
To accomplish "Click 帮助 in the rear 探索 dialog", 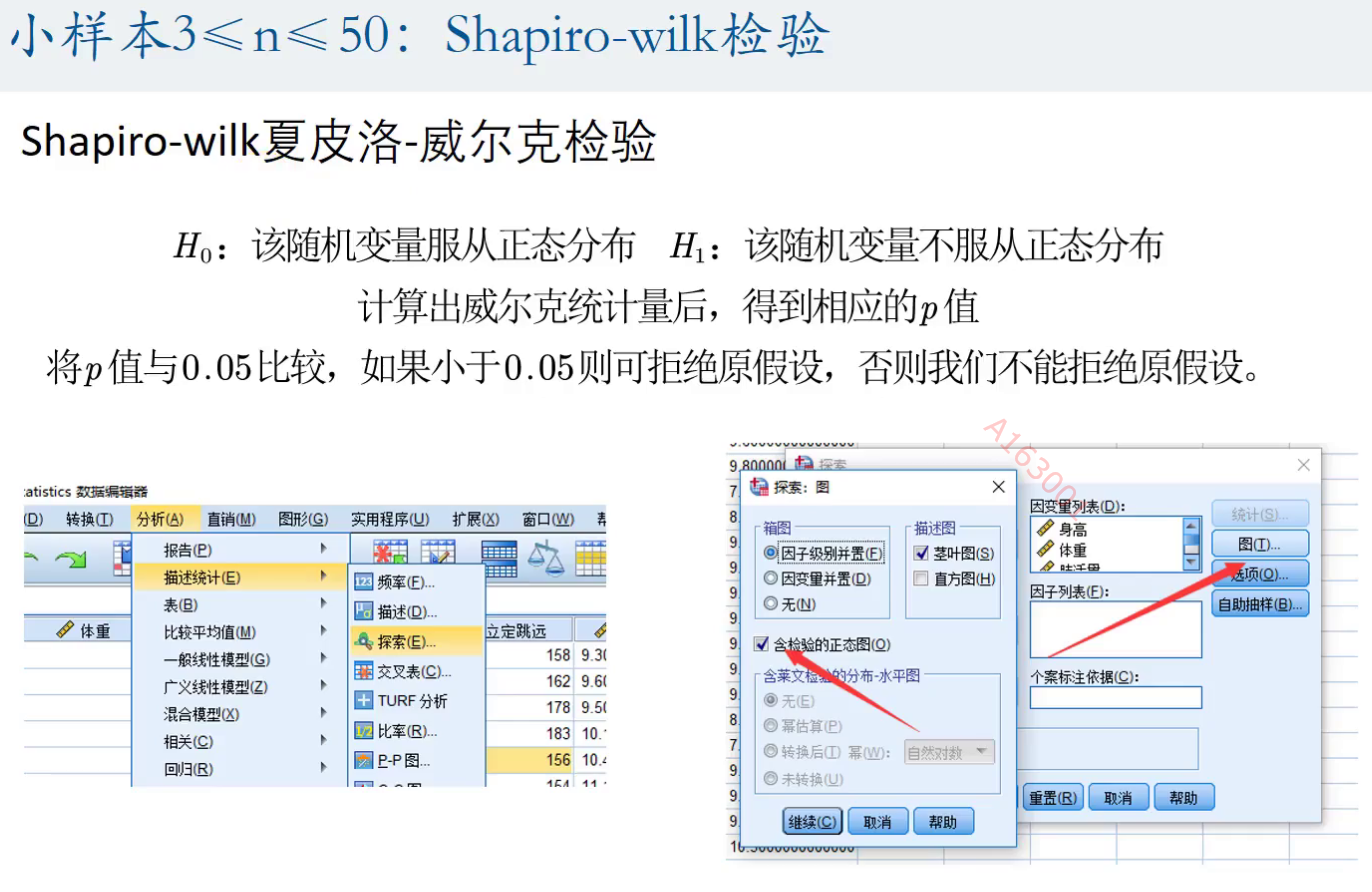I will [x=1184, y=797].
